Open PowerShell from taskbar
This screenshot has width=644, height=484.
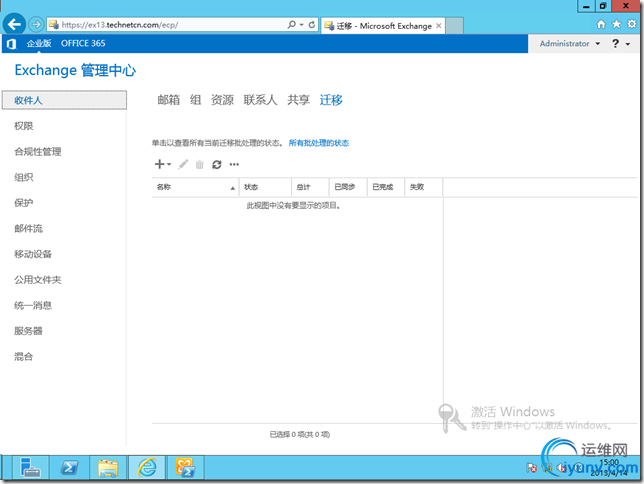[x=69, y=468]
